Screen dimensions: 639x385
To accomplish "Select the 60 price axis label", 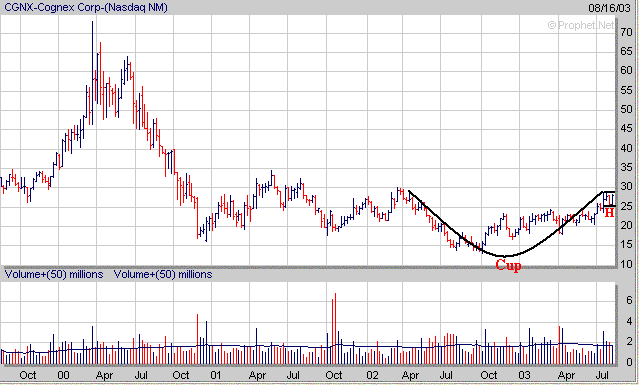I will 626,70.
